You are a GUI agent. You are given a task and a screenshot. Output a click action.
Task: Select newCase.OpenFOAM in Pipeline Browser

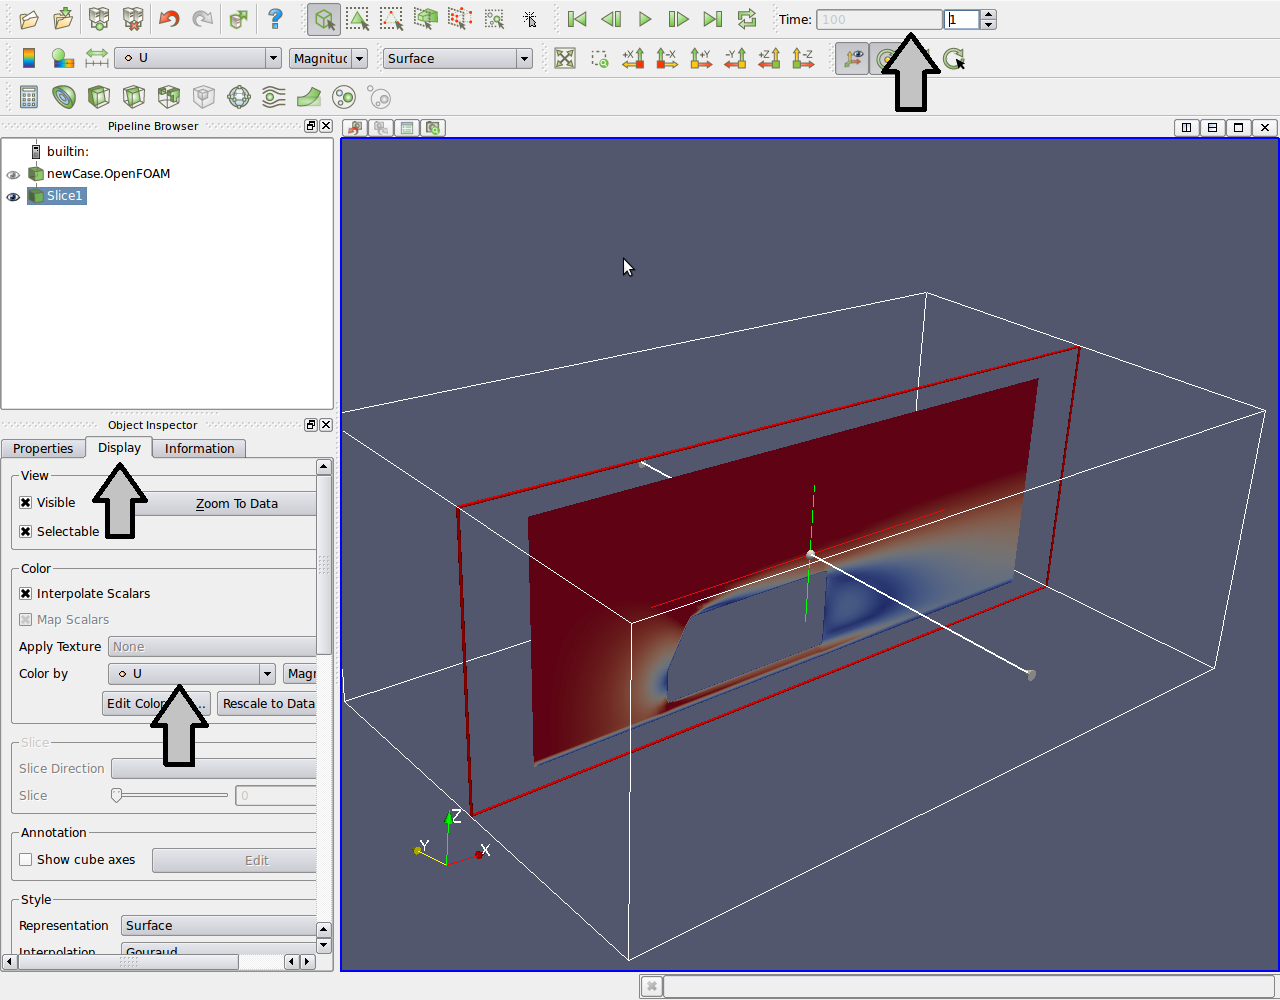[x=108, y=174]
